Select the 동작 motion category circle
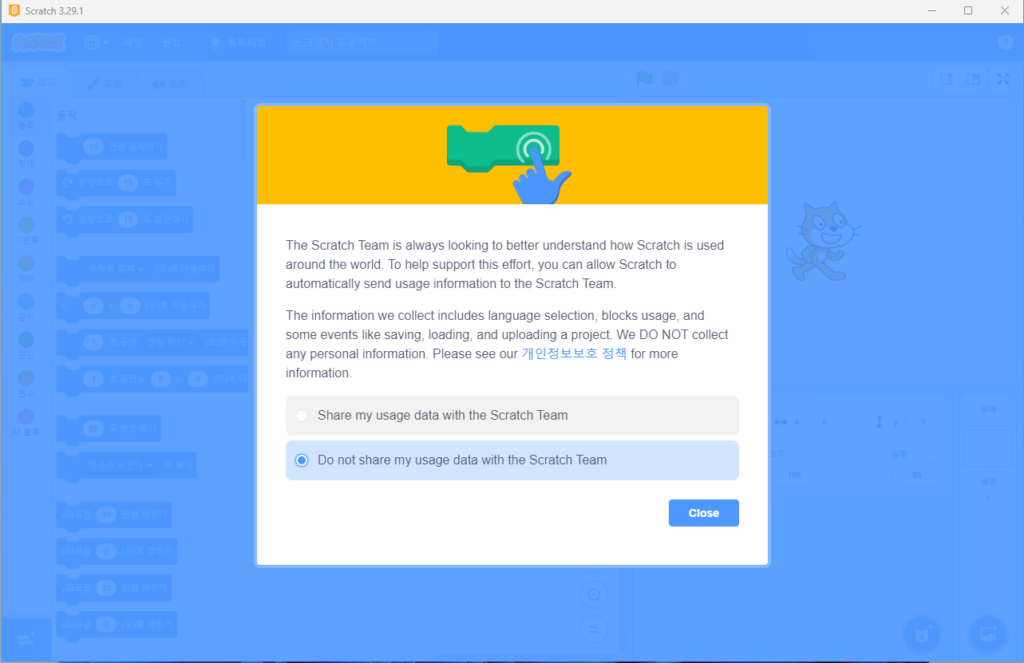This screenshot has height=663, width=1024. coord(26,110)
